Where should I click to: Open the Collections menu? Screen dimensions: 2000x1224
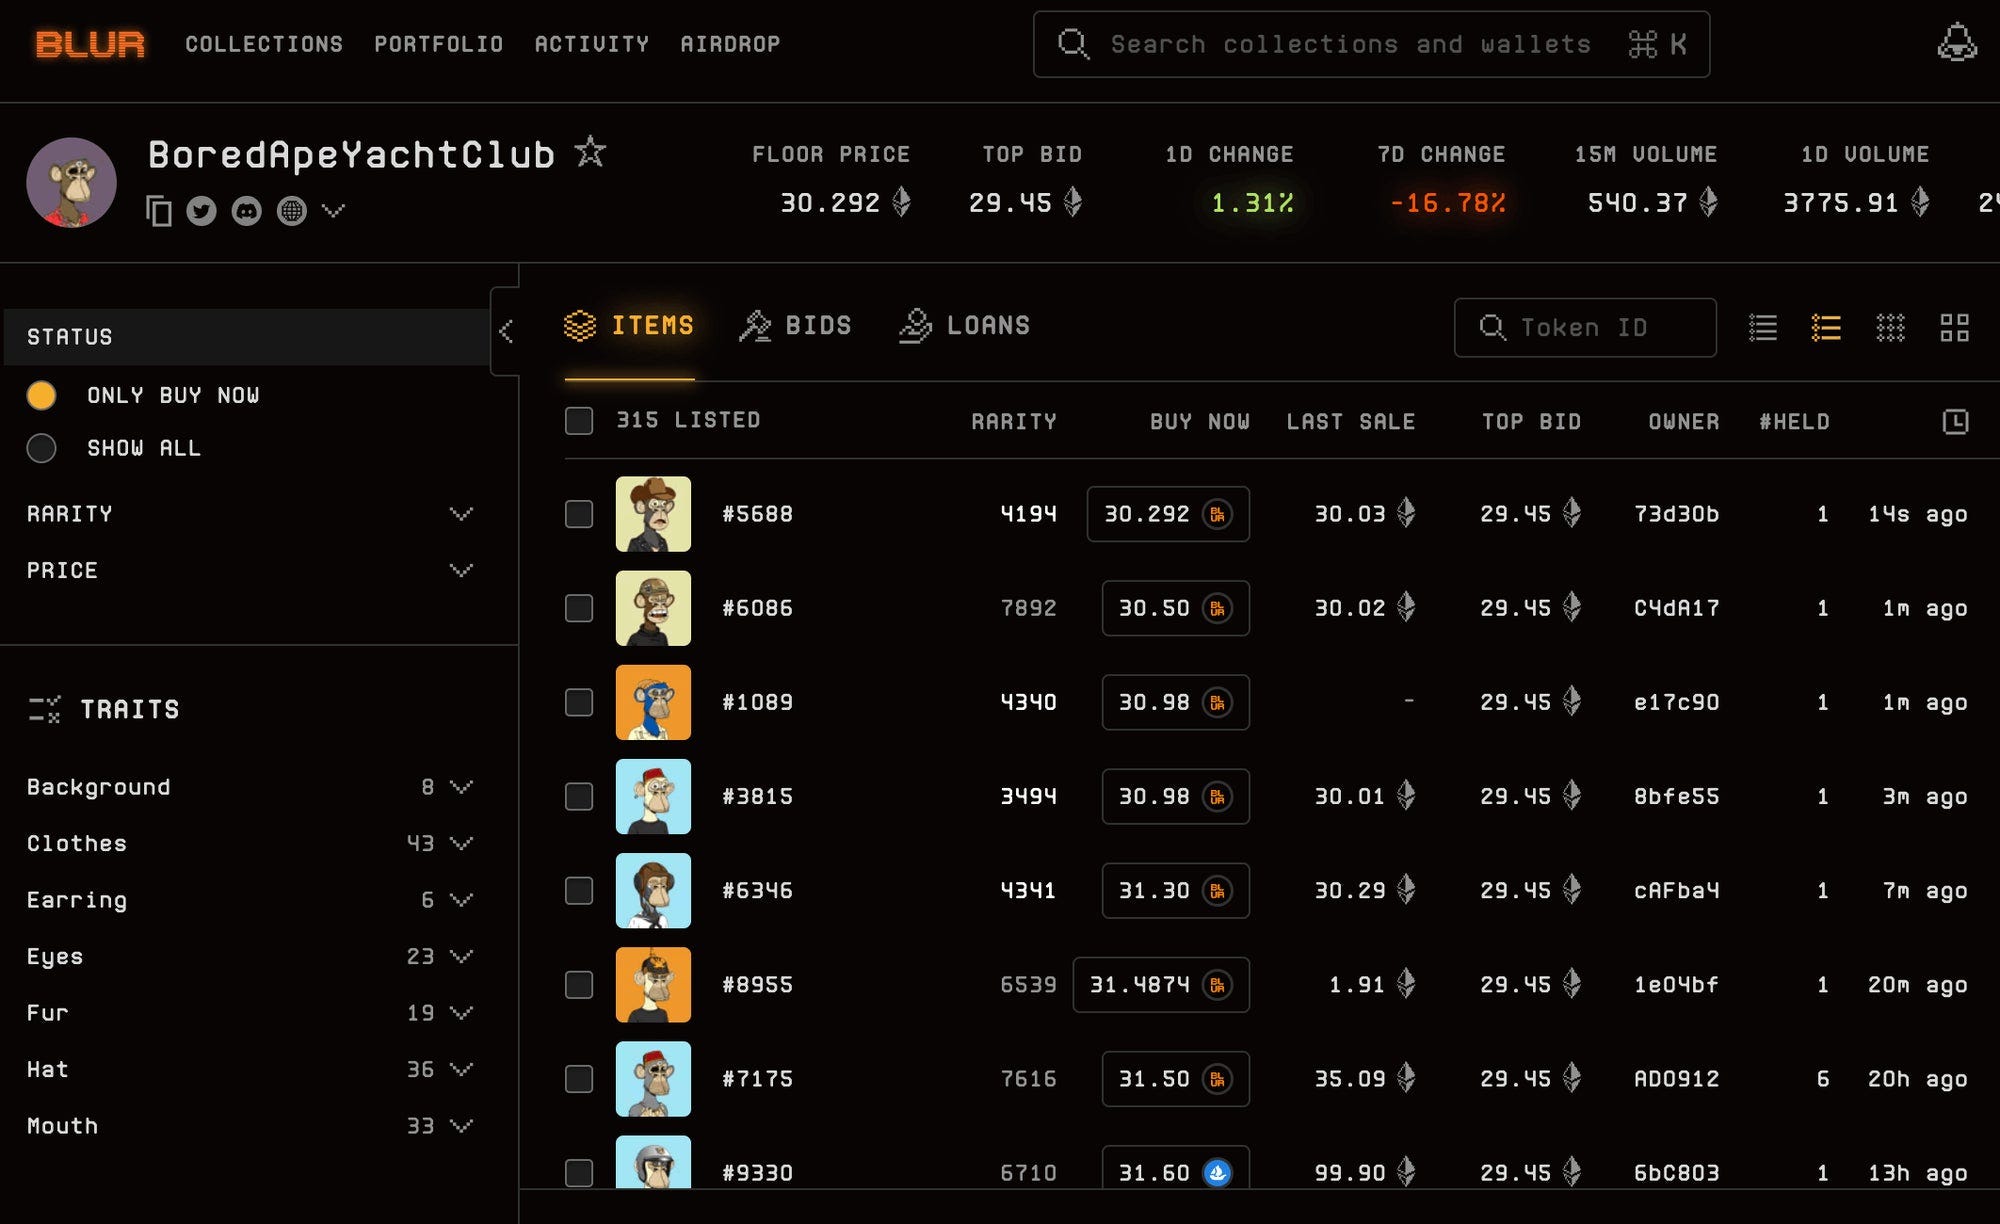(x=264, y=44)
